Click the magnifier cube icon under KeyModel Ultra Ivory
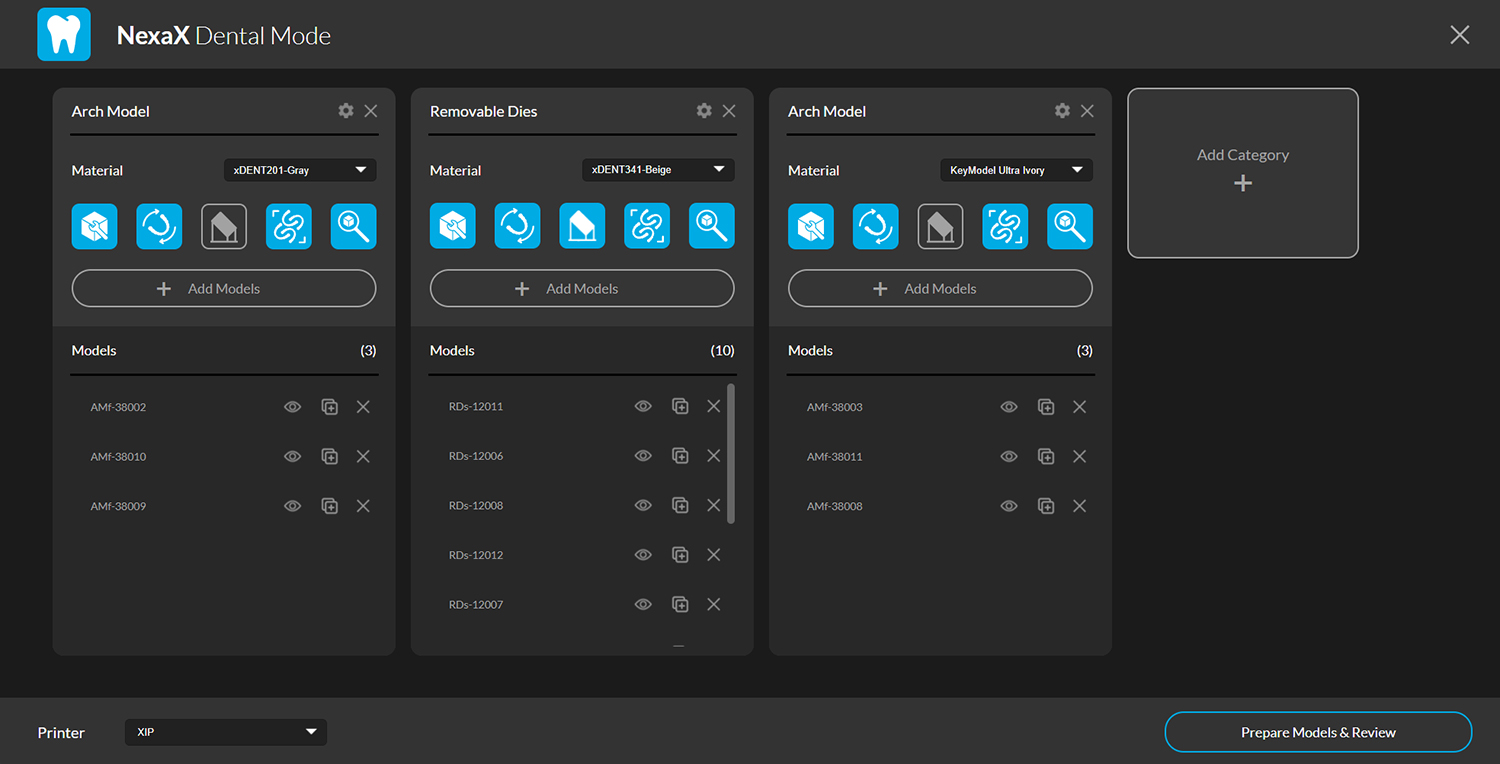Viewport: 1500px width, 764px height. pyautogui.click(x=1070, y=226)
